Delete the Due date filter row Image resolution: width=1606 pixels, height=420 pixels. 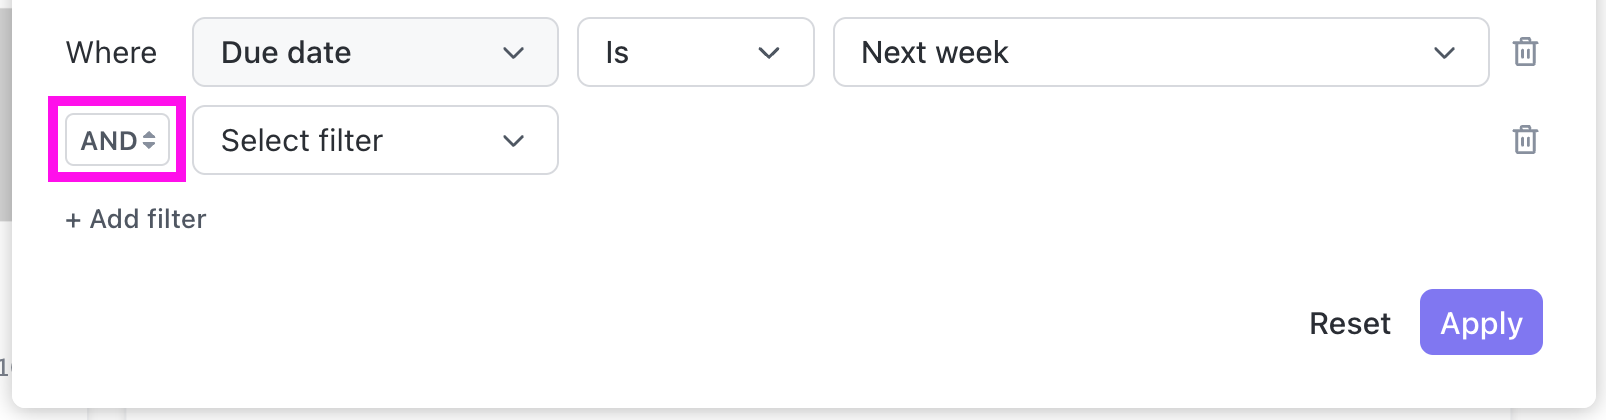[x=1525, y=52]
